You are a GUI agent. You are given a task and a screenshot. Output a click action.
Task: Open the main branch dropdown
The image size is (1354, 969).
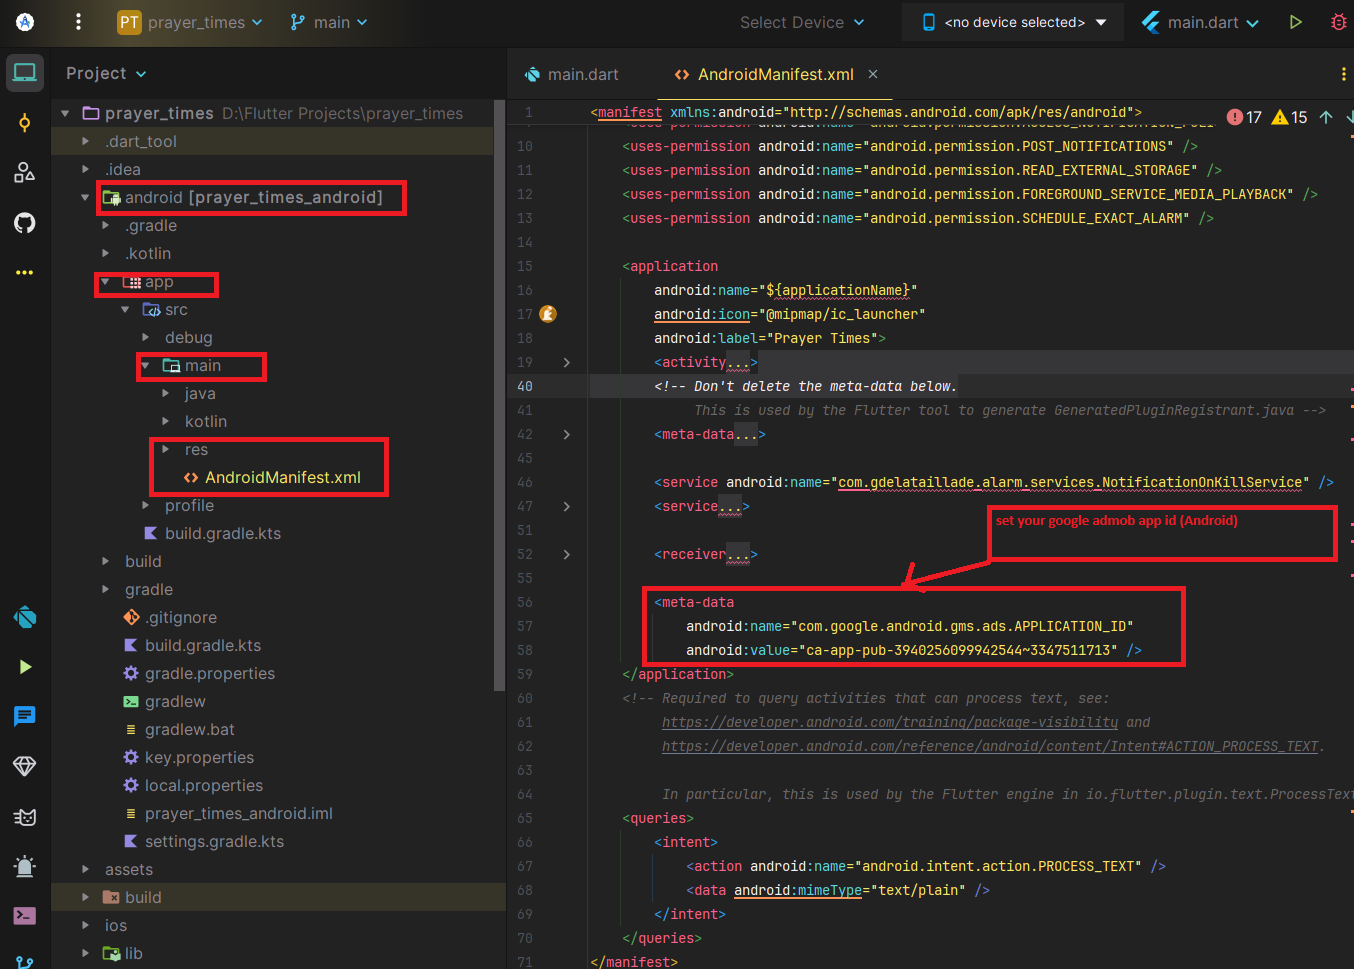point(328,21)
